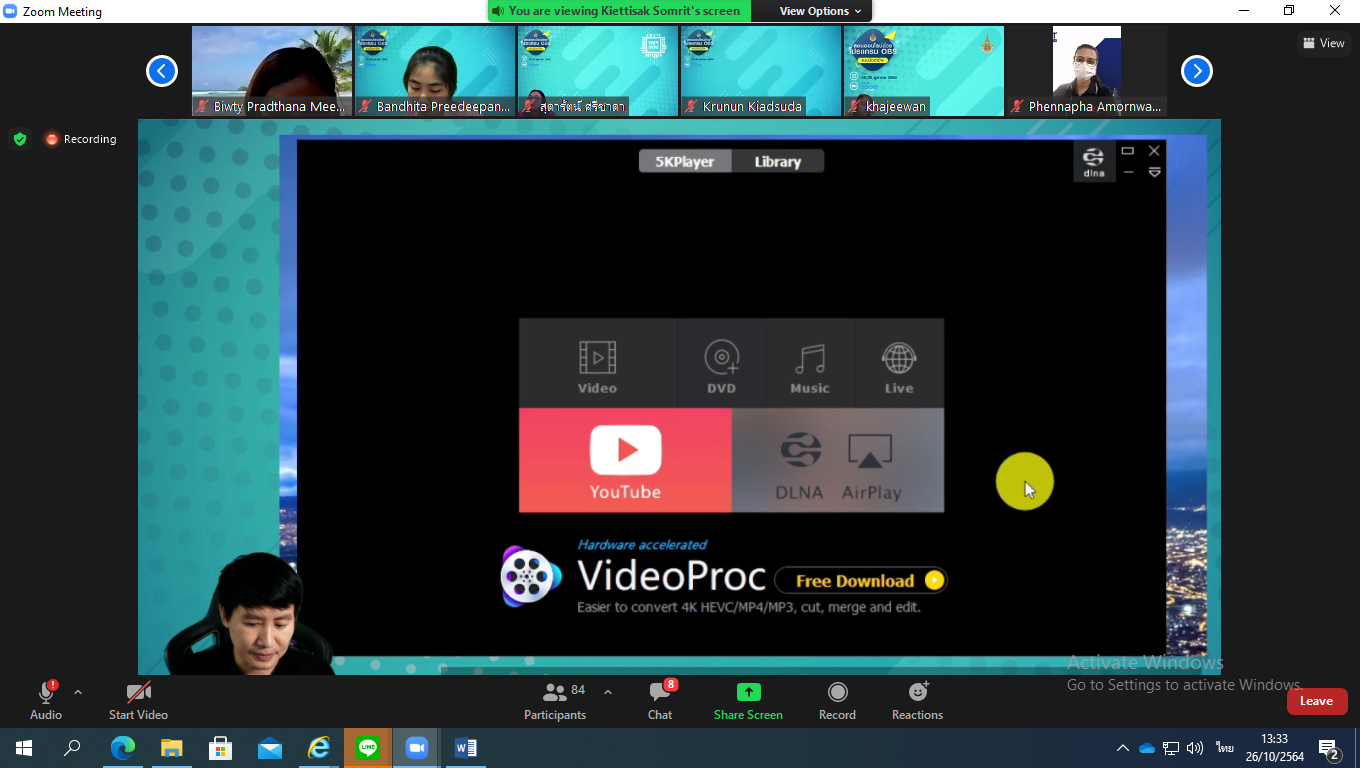Launch Microsoft Edge from the taskbar
The image size is (1360, 768).
point(123,748)
